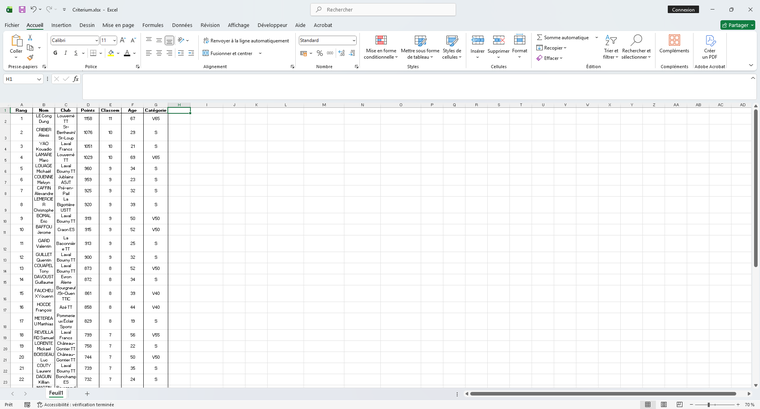The image size is (760, 409).
Task: Open the Compléments add-ins icon
Action: (x=674, y=42)
